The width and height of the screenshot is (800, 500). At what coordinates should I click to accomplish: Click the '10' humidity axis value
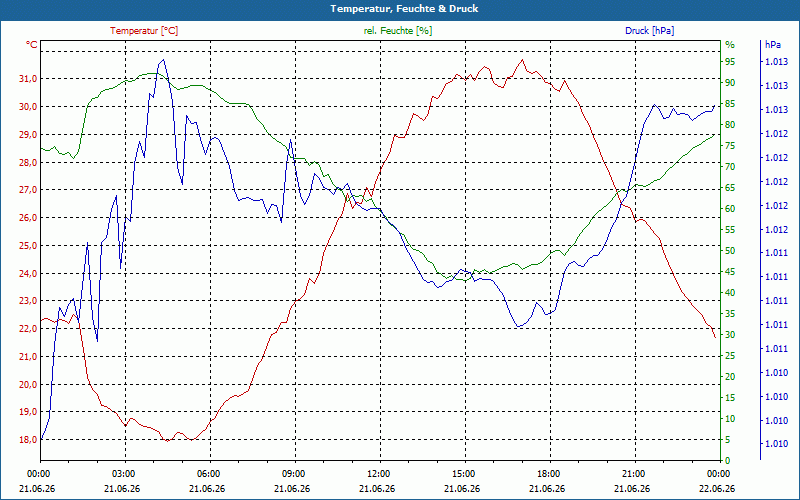pos(730,419)
